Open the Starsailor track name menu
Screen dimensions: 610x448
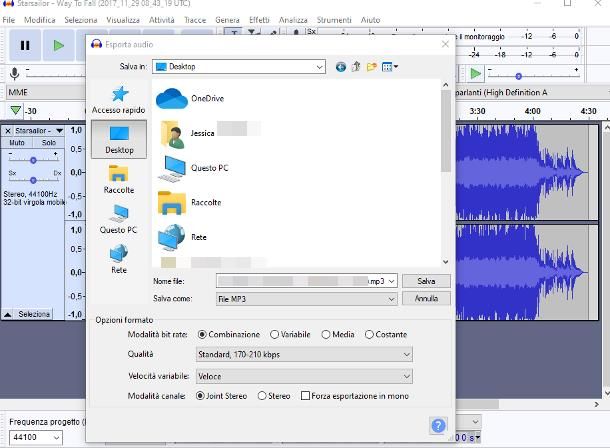pos(39,131)
